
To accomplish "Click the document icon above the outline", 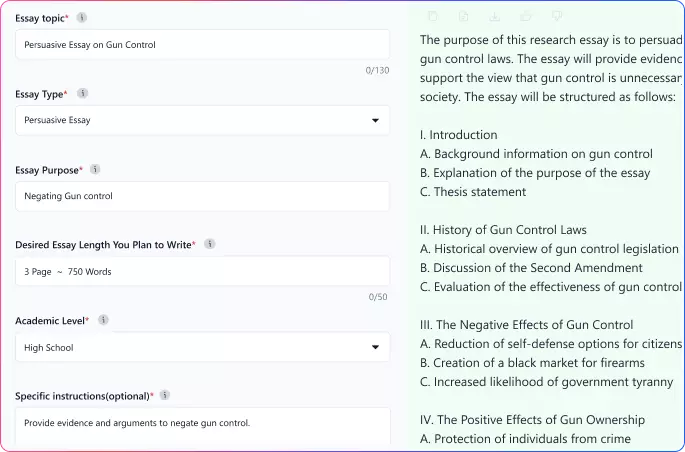I will pos(463,16).
